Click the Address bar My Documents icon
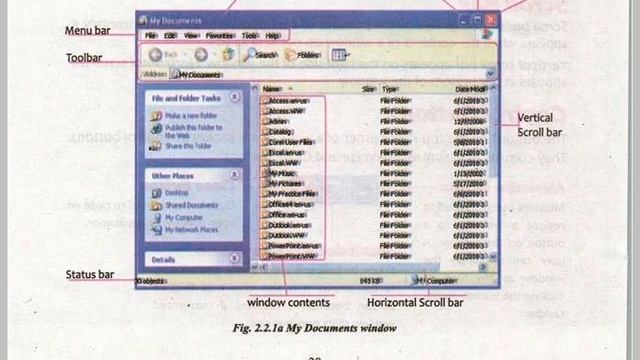 (174, 74)
